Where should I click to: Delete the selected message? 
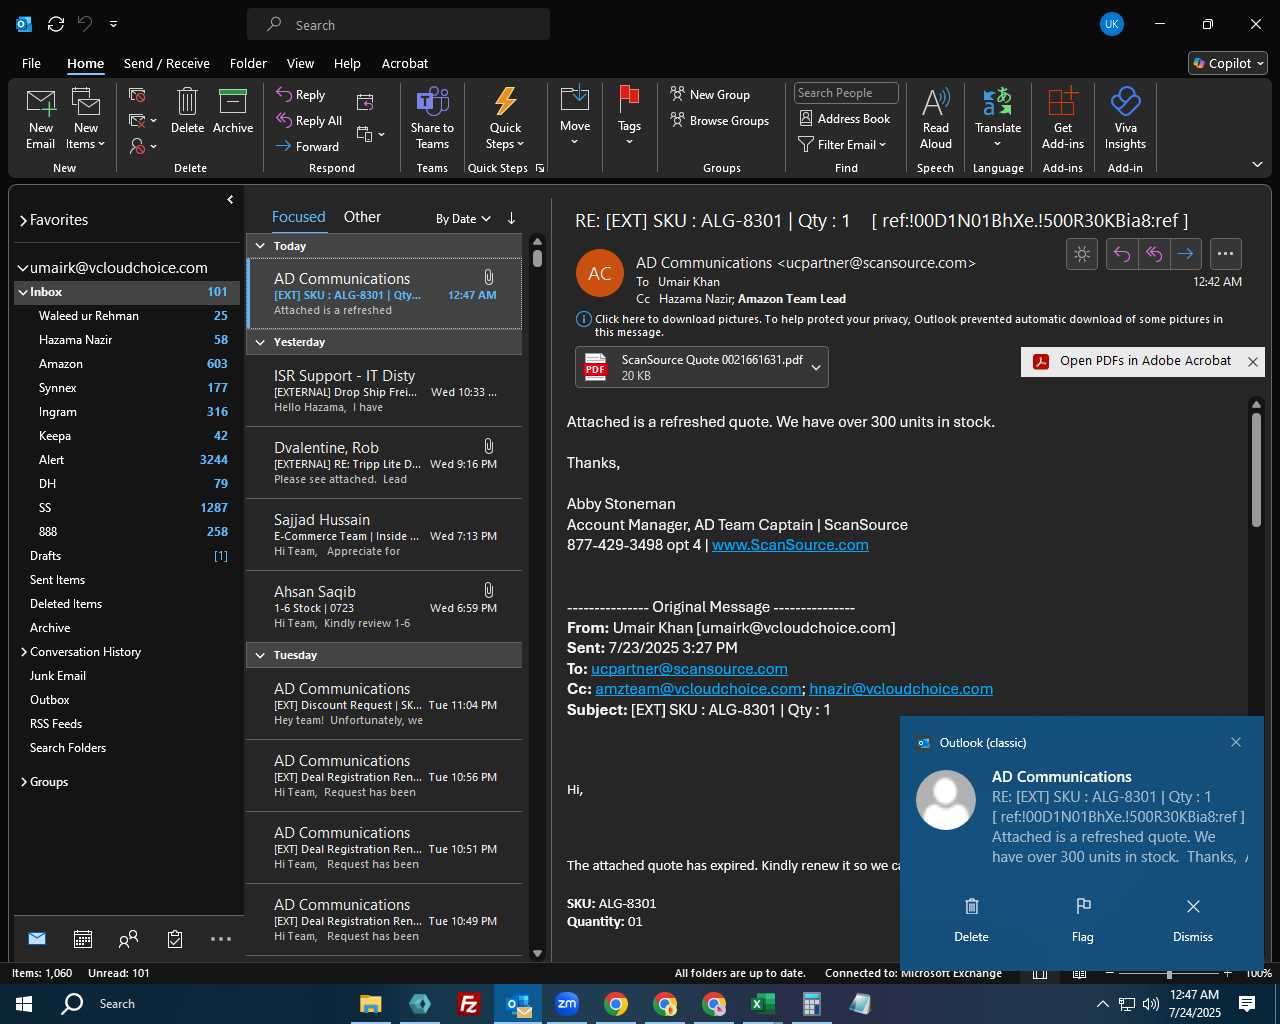[187, 111]
